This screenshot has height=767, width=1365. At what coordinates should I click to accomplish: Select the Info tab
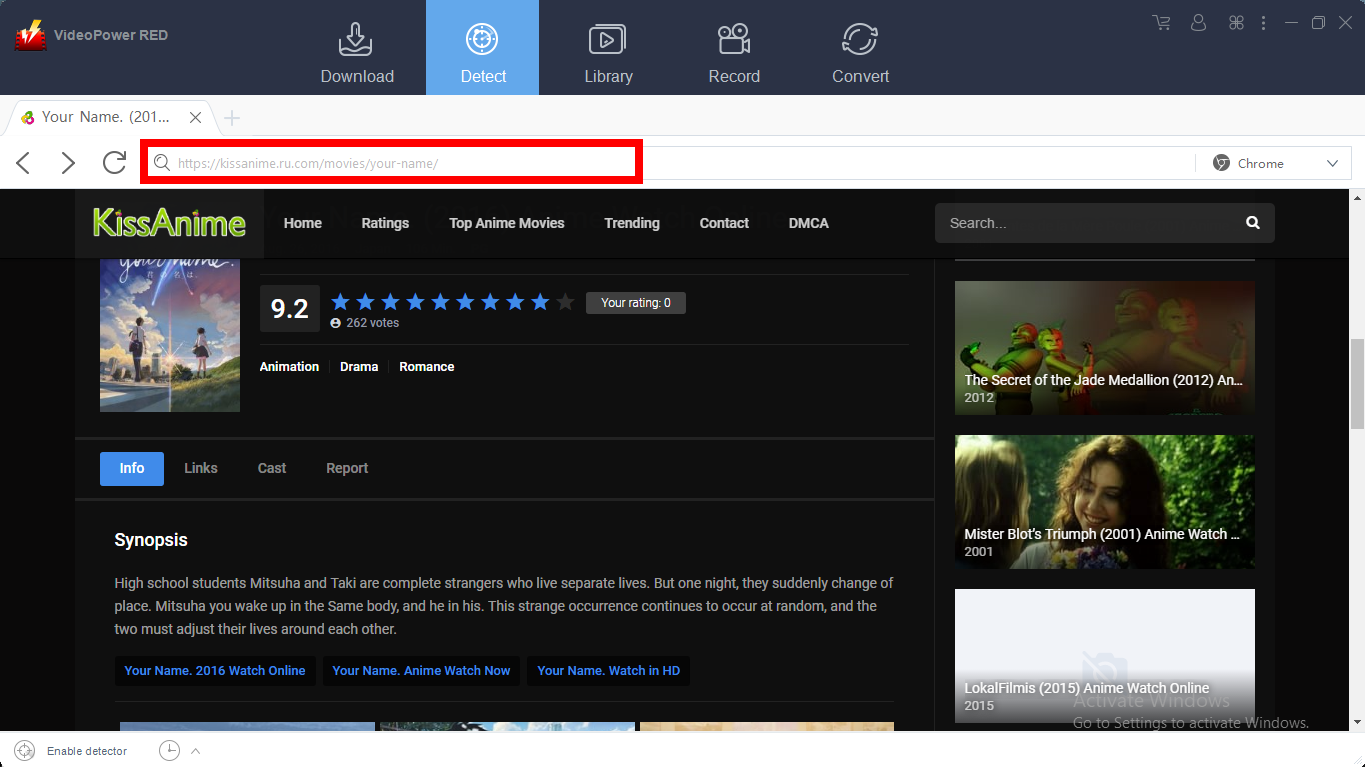132,468
